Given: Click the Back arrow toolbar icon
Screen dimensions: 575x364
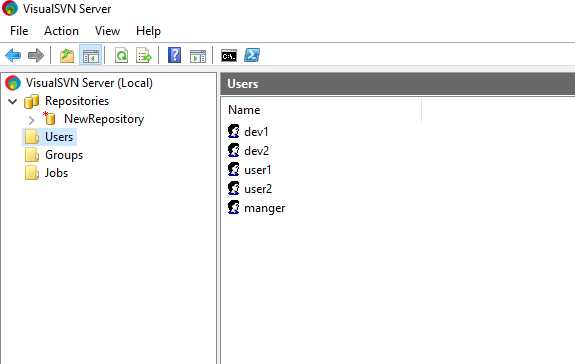Looking at the screenshot, I should tap(13, 56).
